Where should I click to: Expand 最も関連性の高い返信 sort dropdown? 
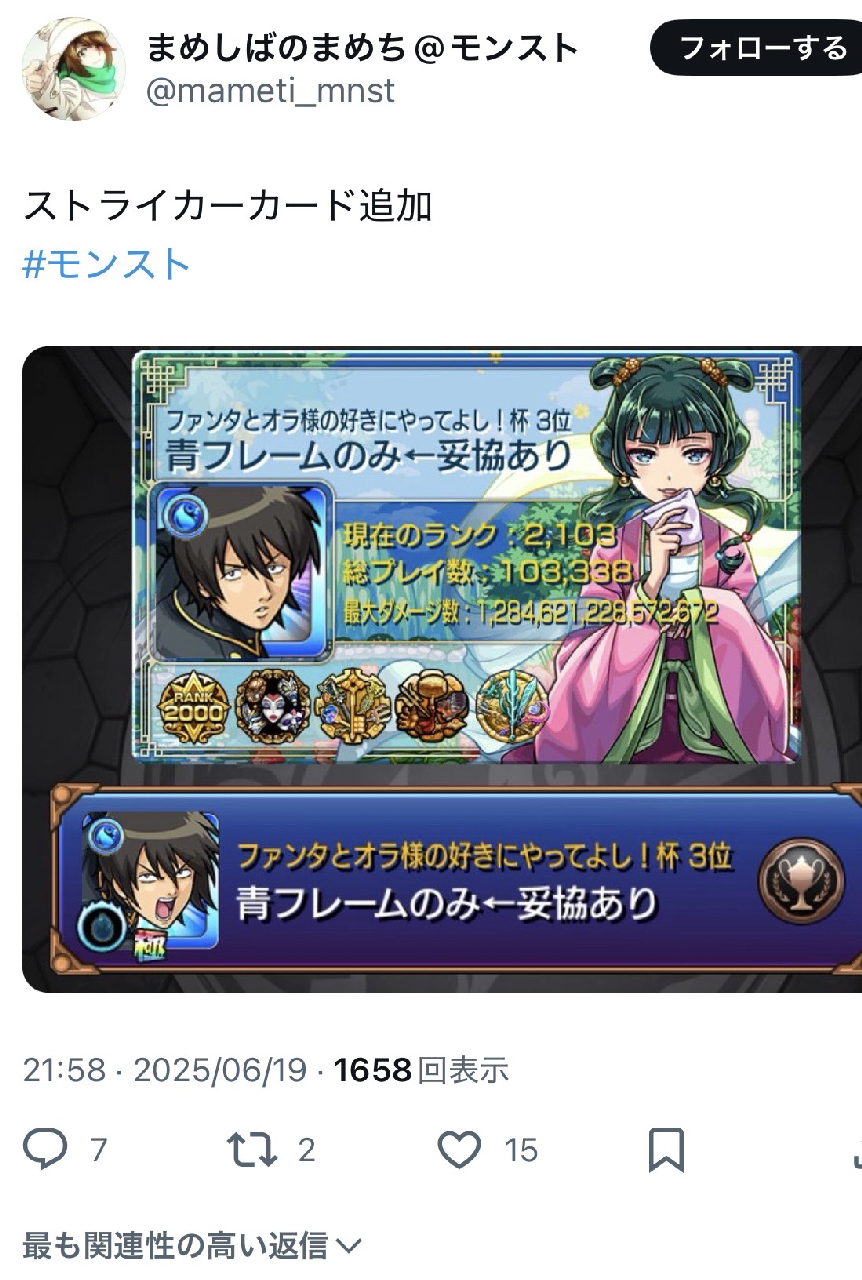tap(191, 1246)
